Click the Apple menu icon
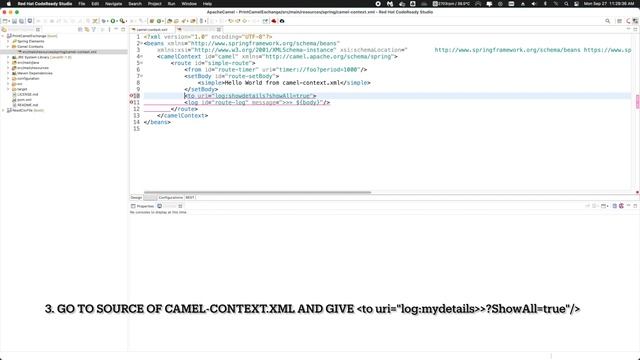Image resolution: width=640 pixels, height=360 pixels. pyautogui.click(x=9, y=4)
